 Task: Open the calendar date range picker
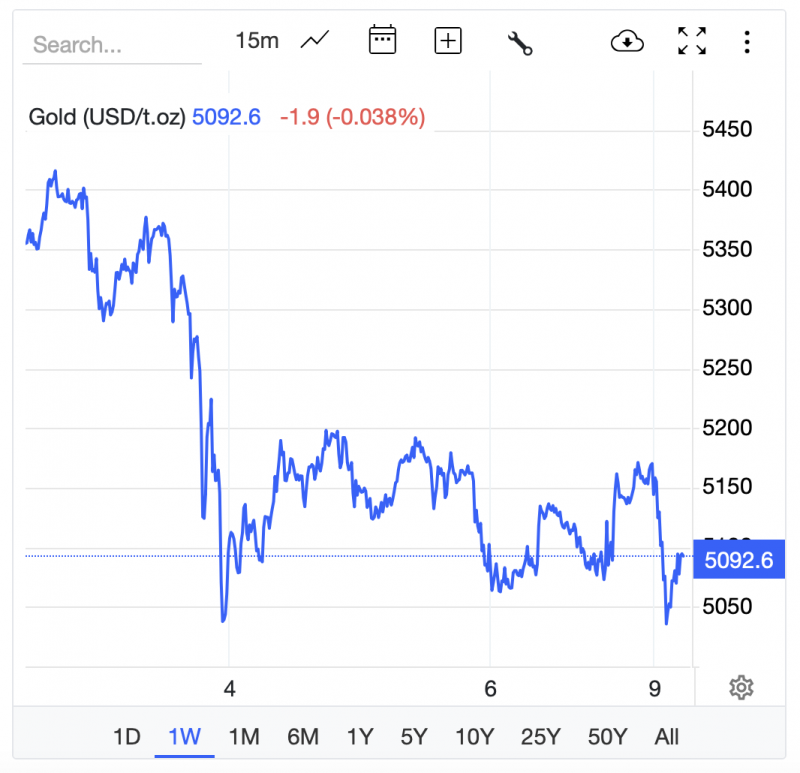[383, 40]
